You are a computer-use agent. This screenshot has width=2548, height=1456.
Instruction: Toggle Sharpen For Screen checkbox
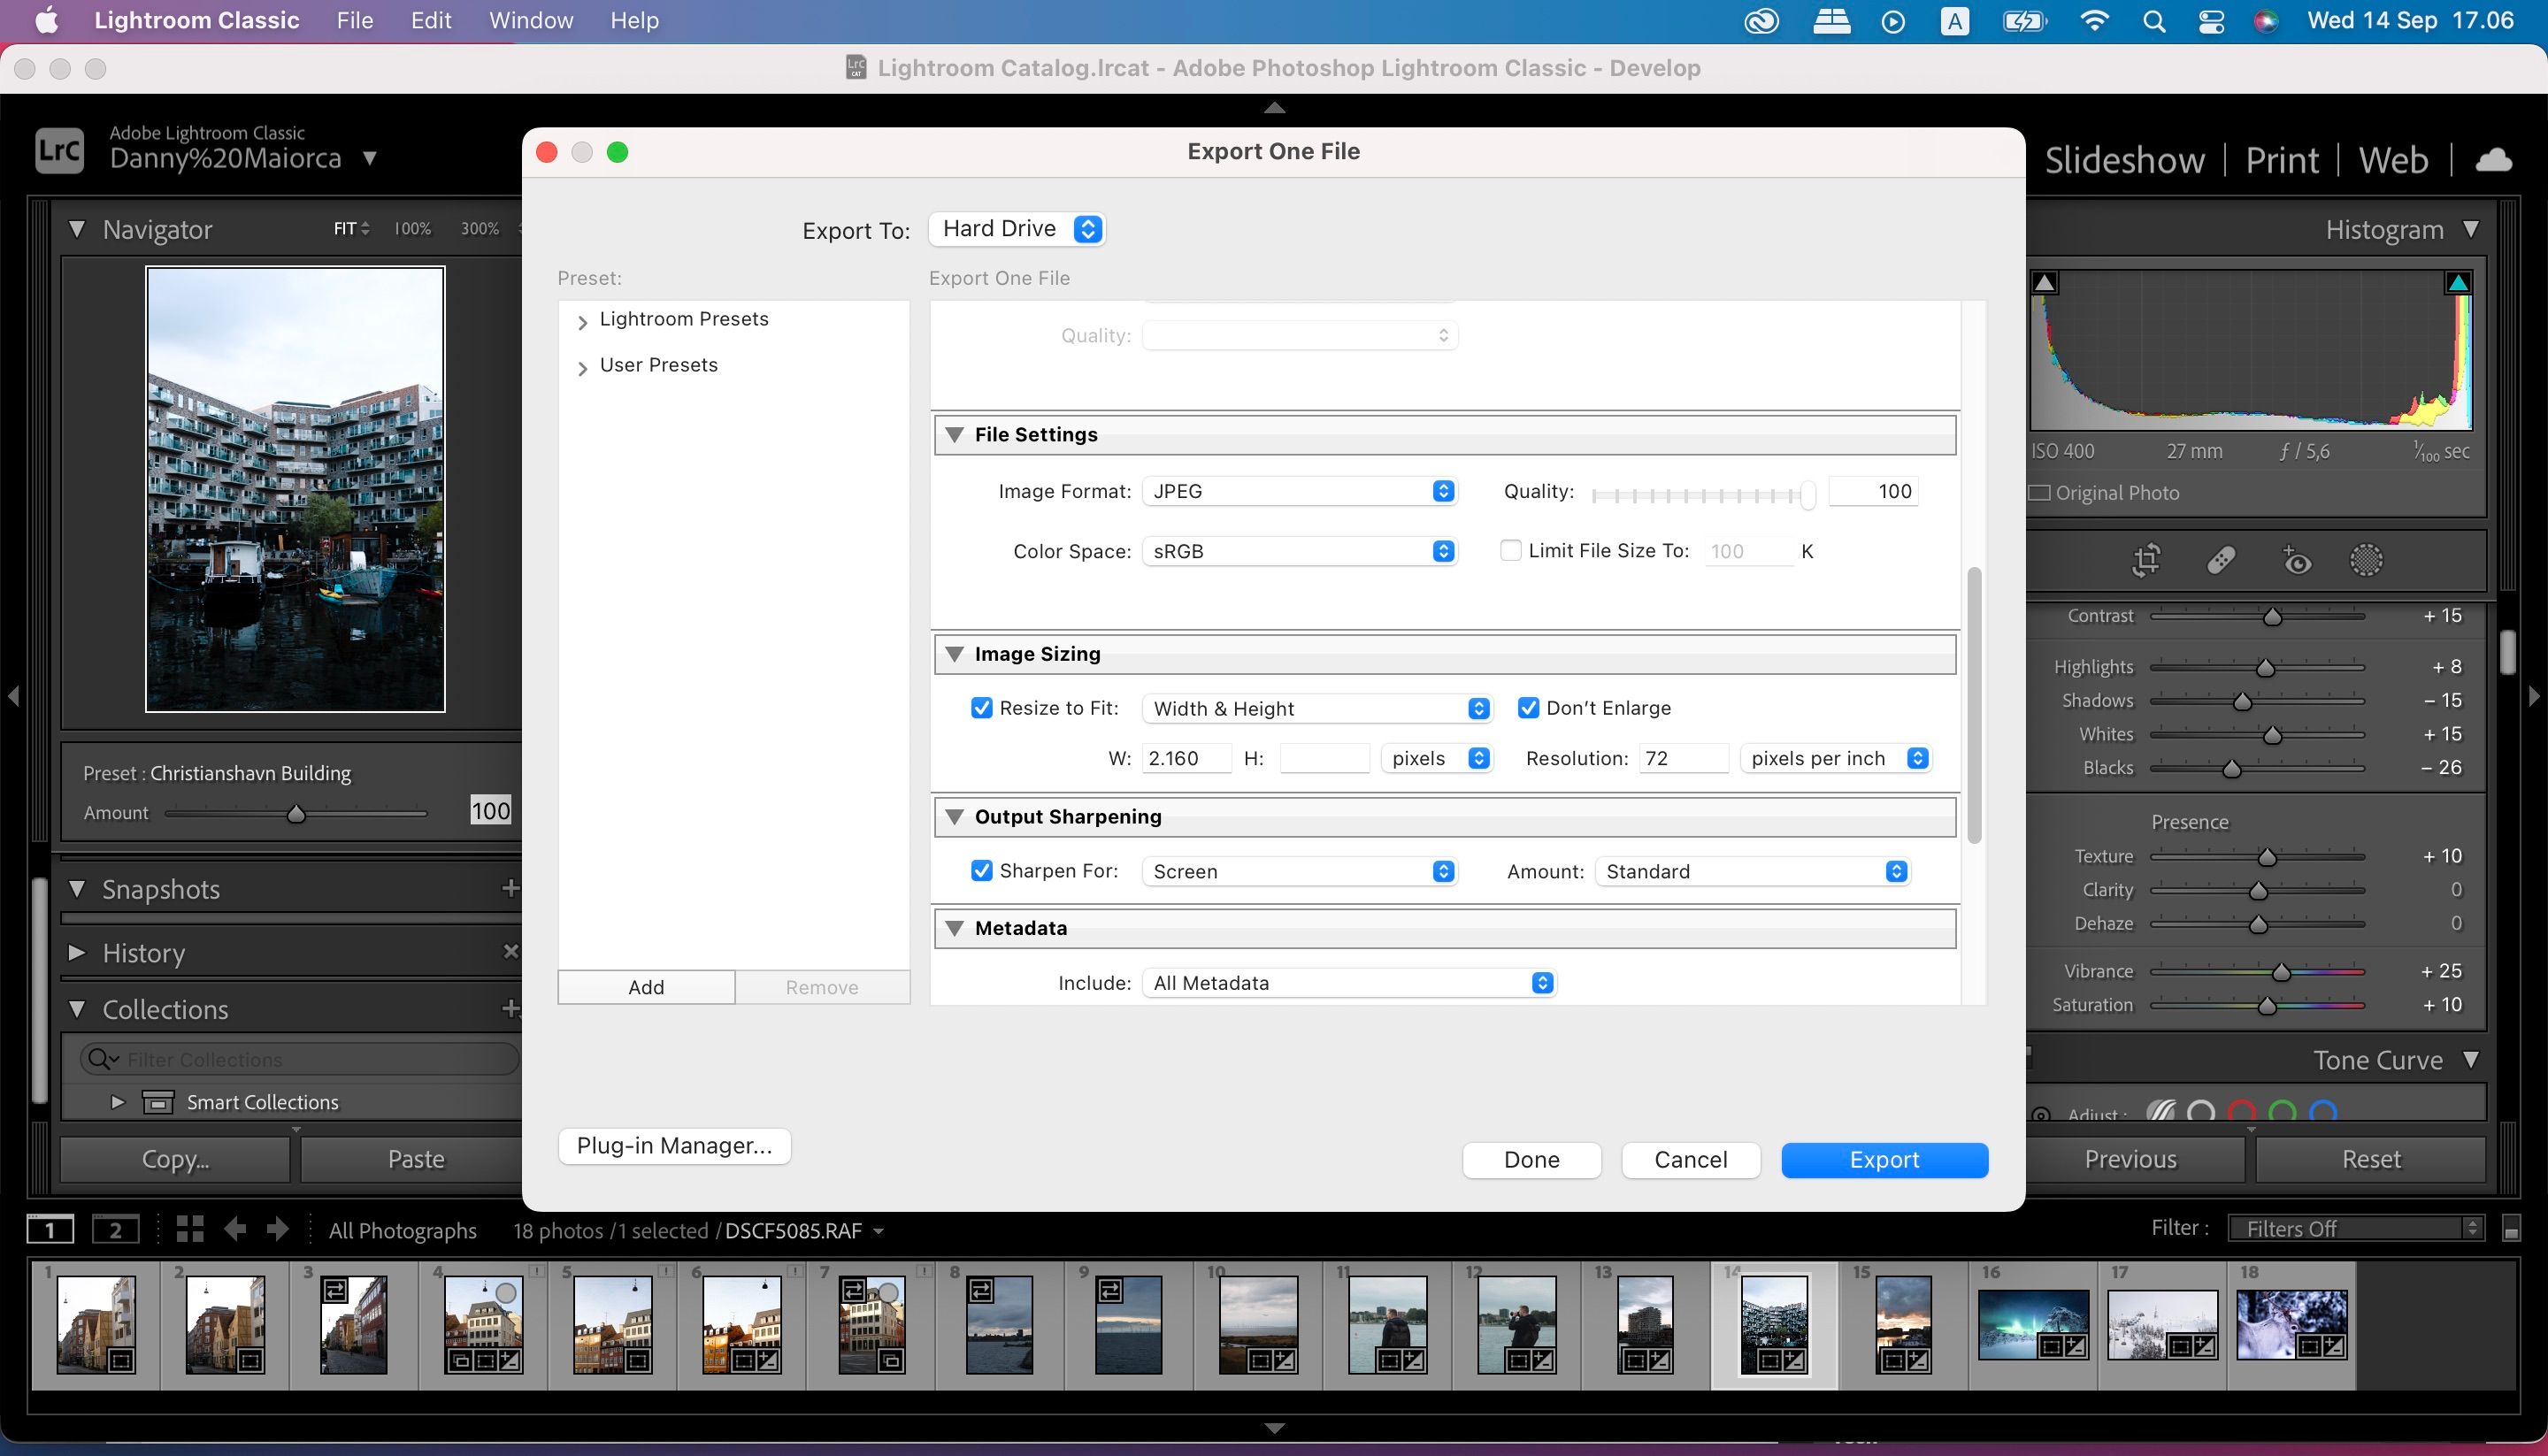[x=982, y=870]
